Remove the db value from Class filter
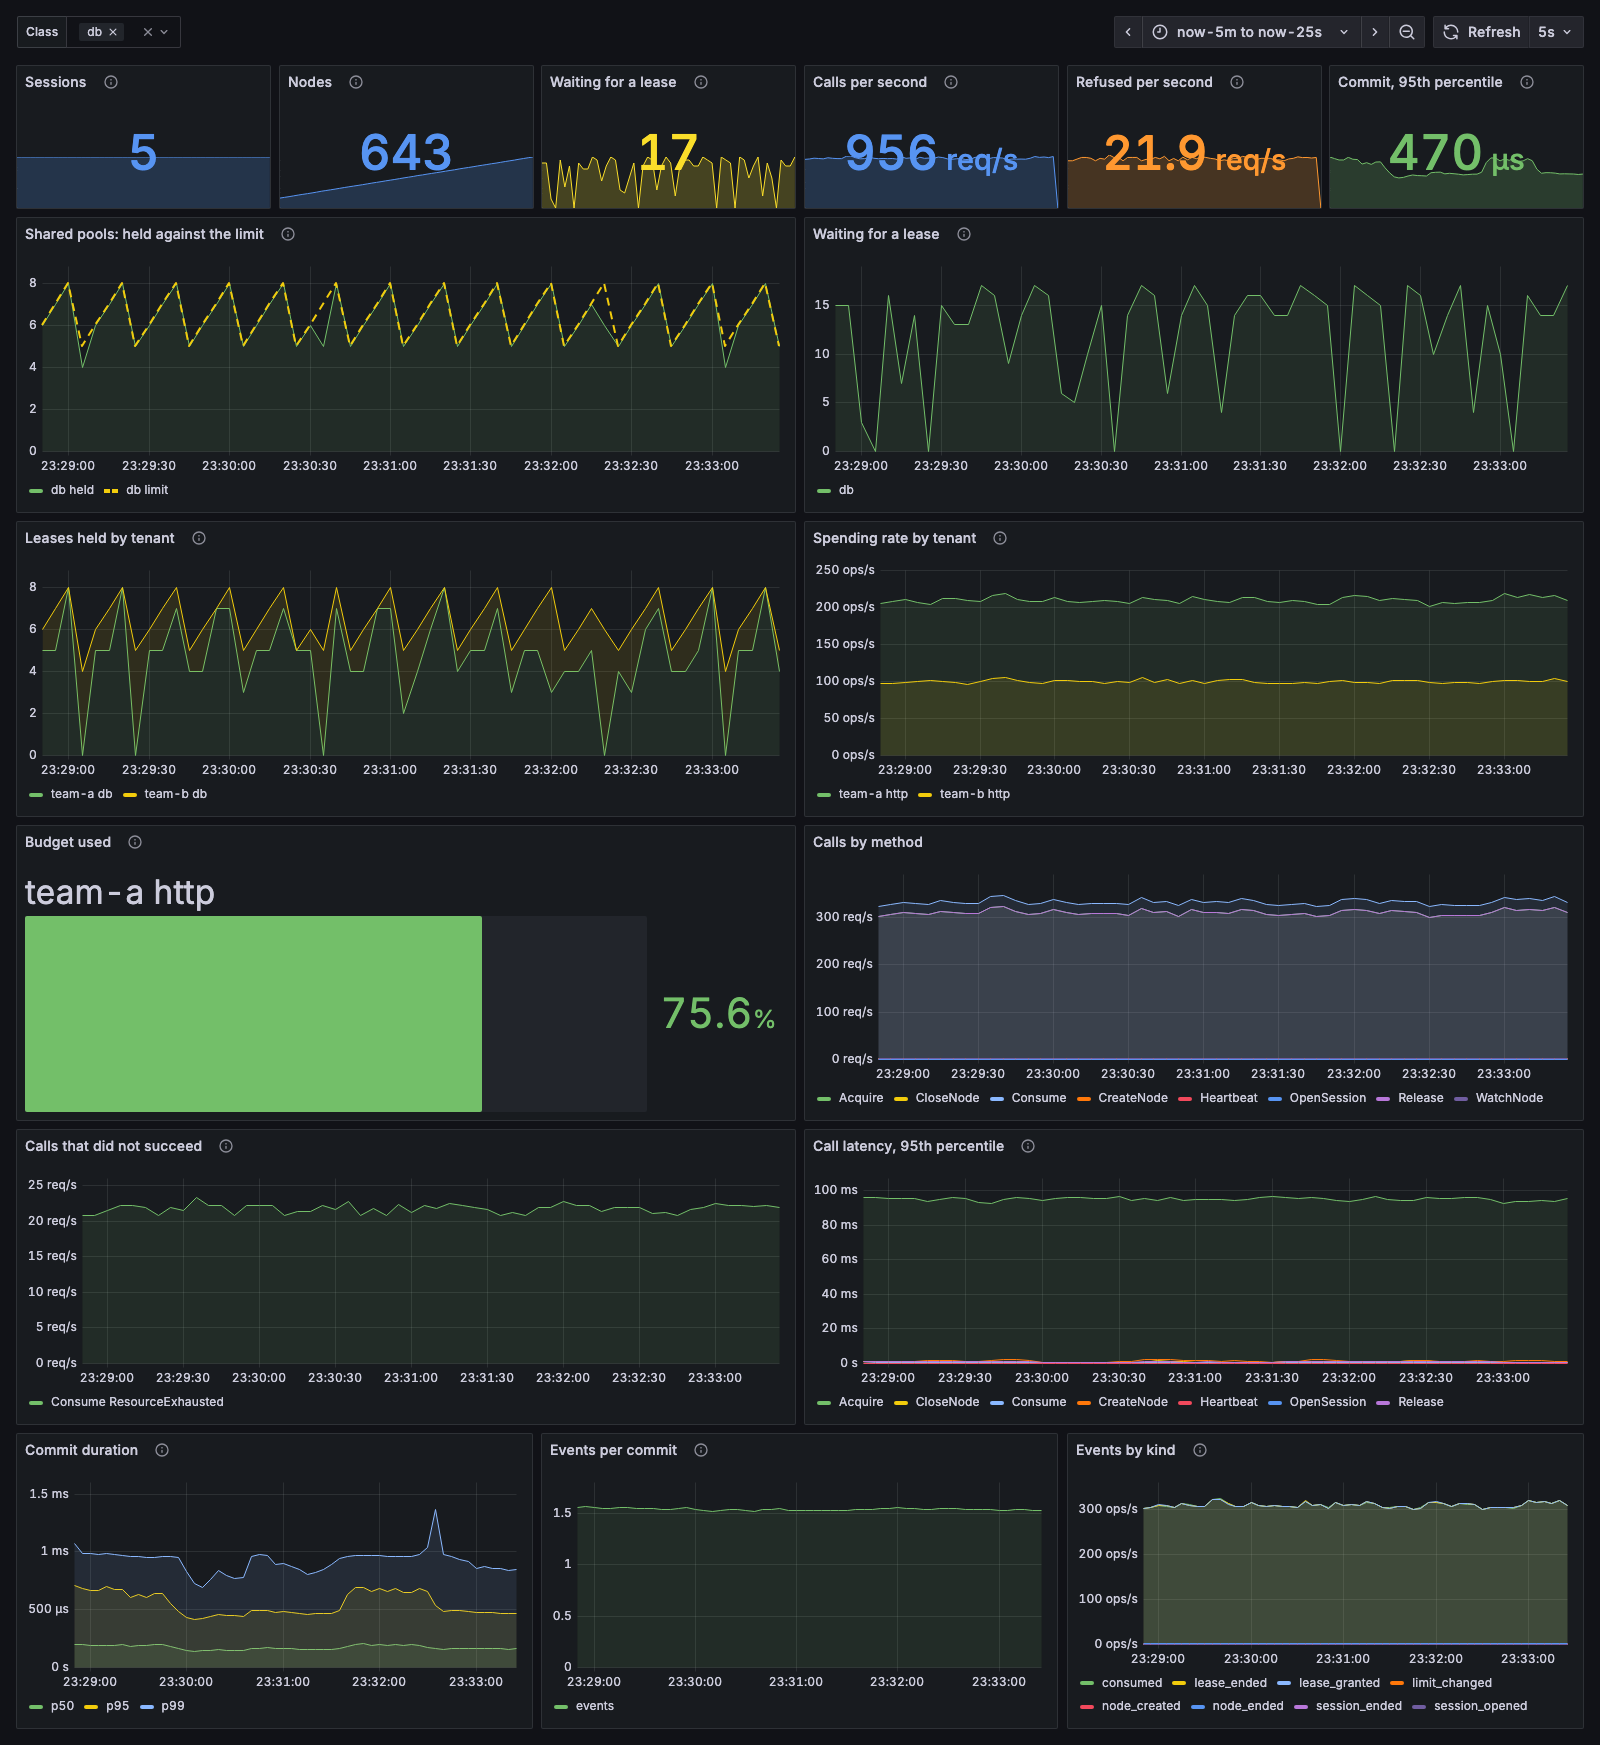This screenshot has width=1600, height=1745. tap(113, 32)
